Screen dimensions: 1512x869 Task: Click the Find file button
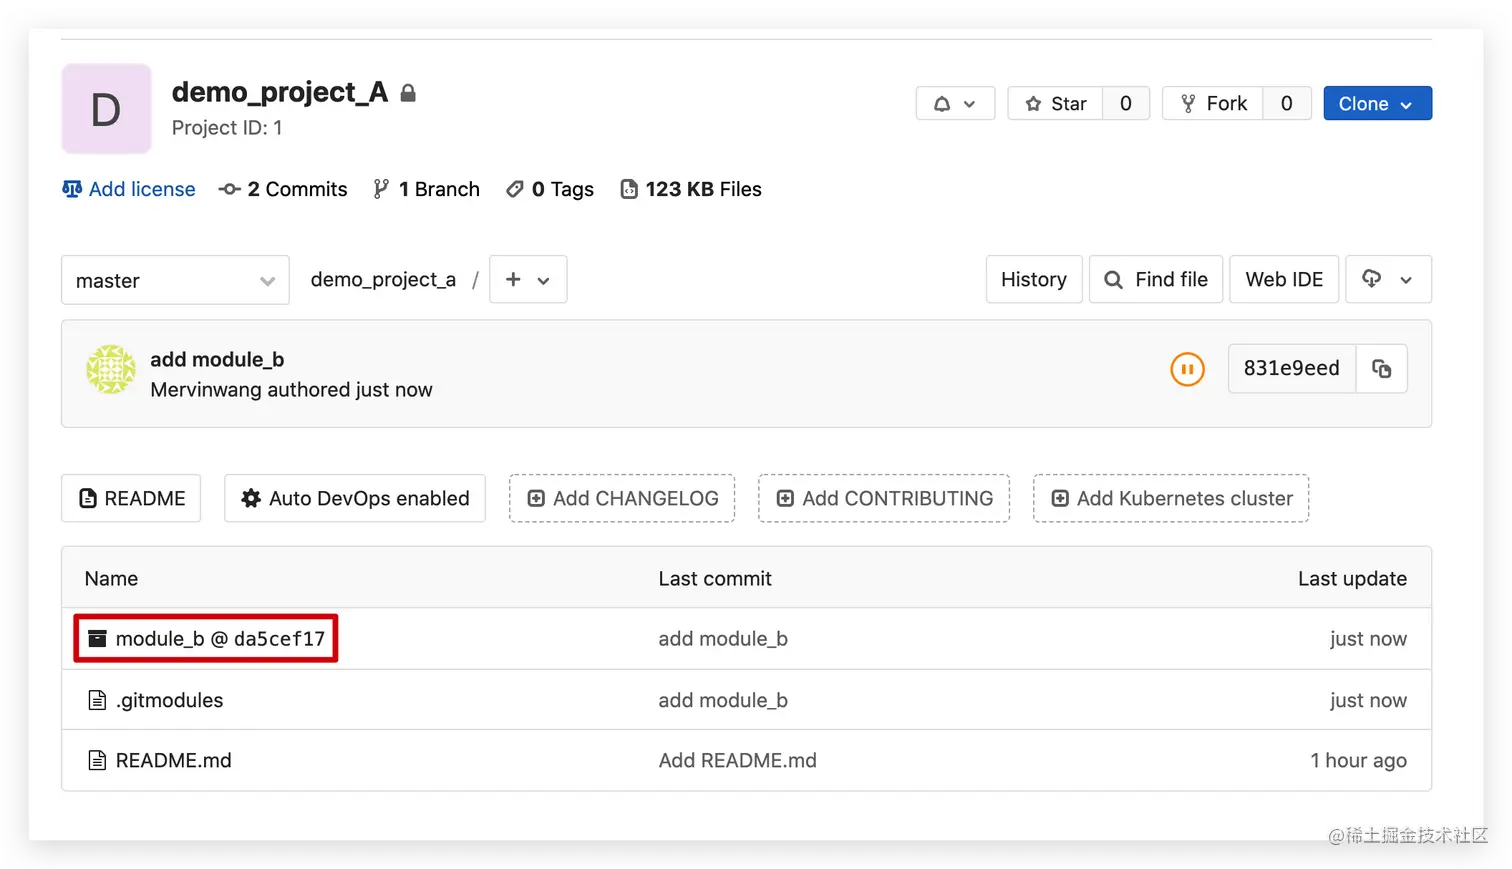point(1156,279)
